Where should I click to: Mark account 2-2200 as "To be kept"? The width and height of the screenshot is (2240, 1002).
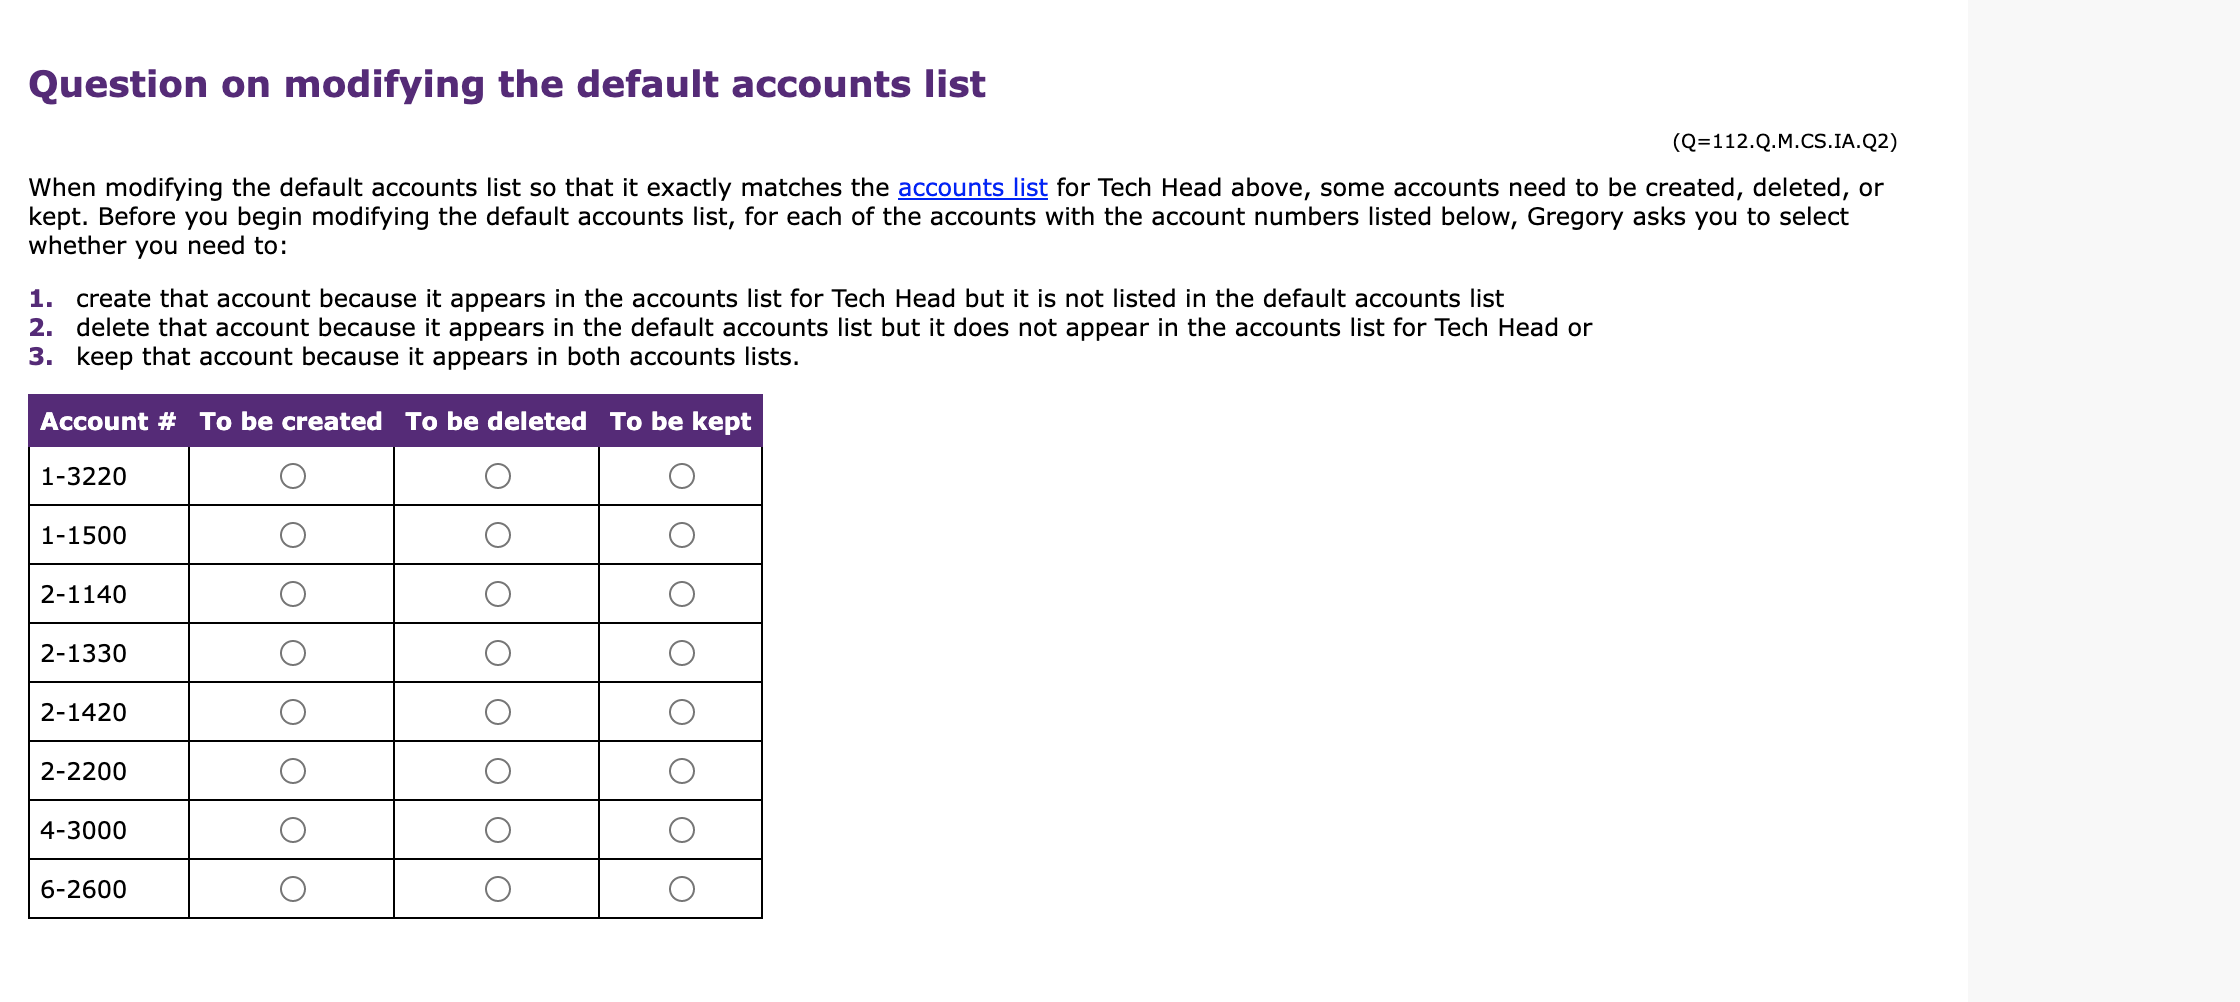click(x=682, y=771)
